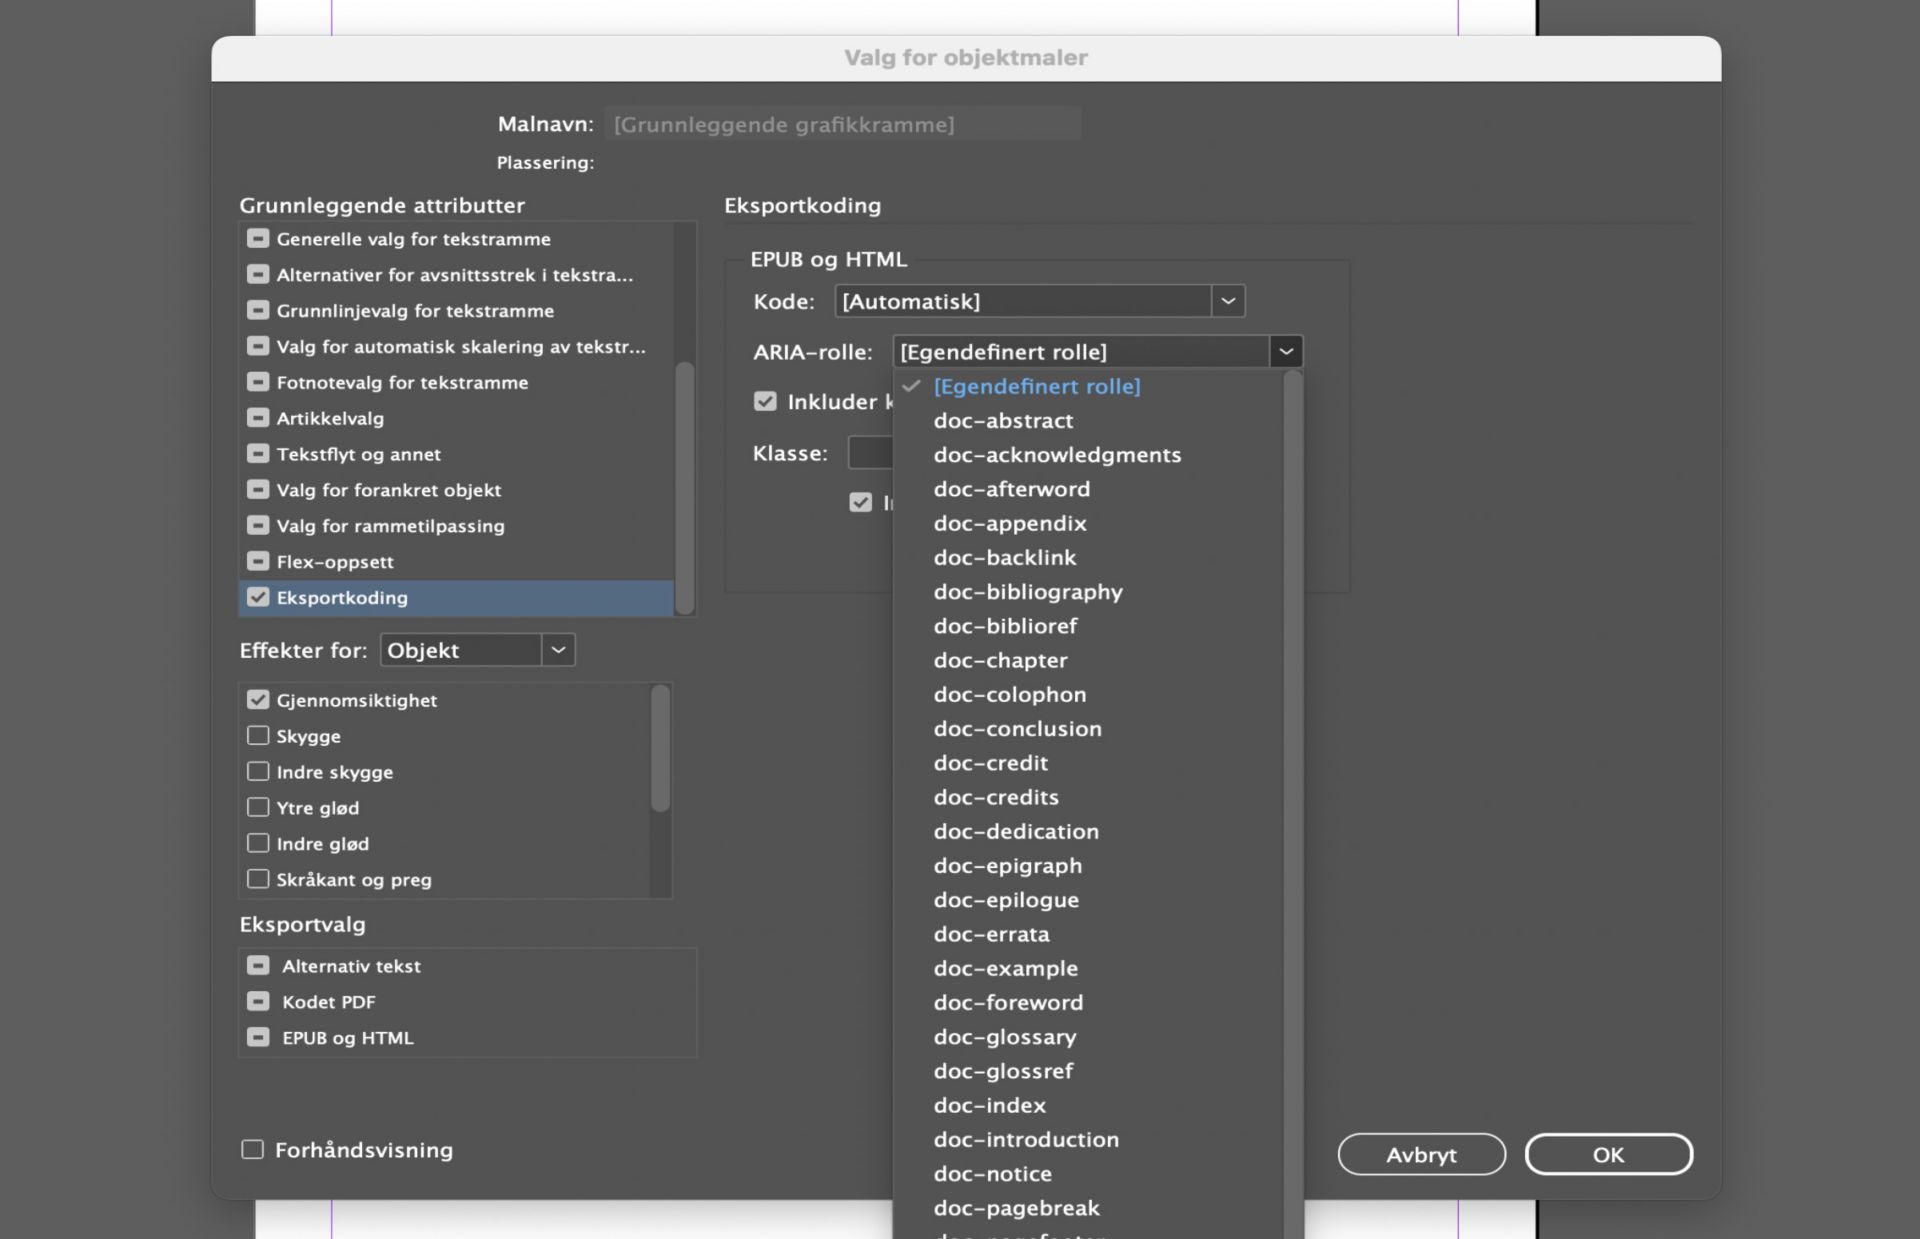Collapse the ARIA-rolle dropdown arrow
Viewport: 1920px width, 1239px height.
[x=1286, y=352]
